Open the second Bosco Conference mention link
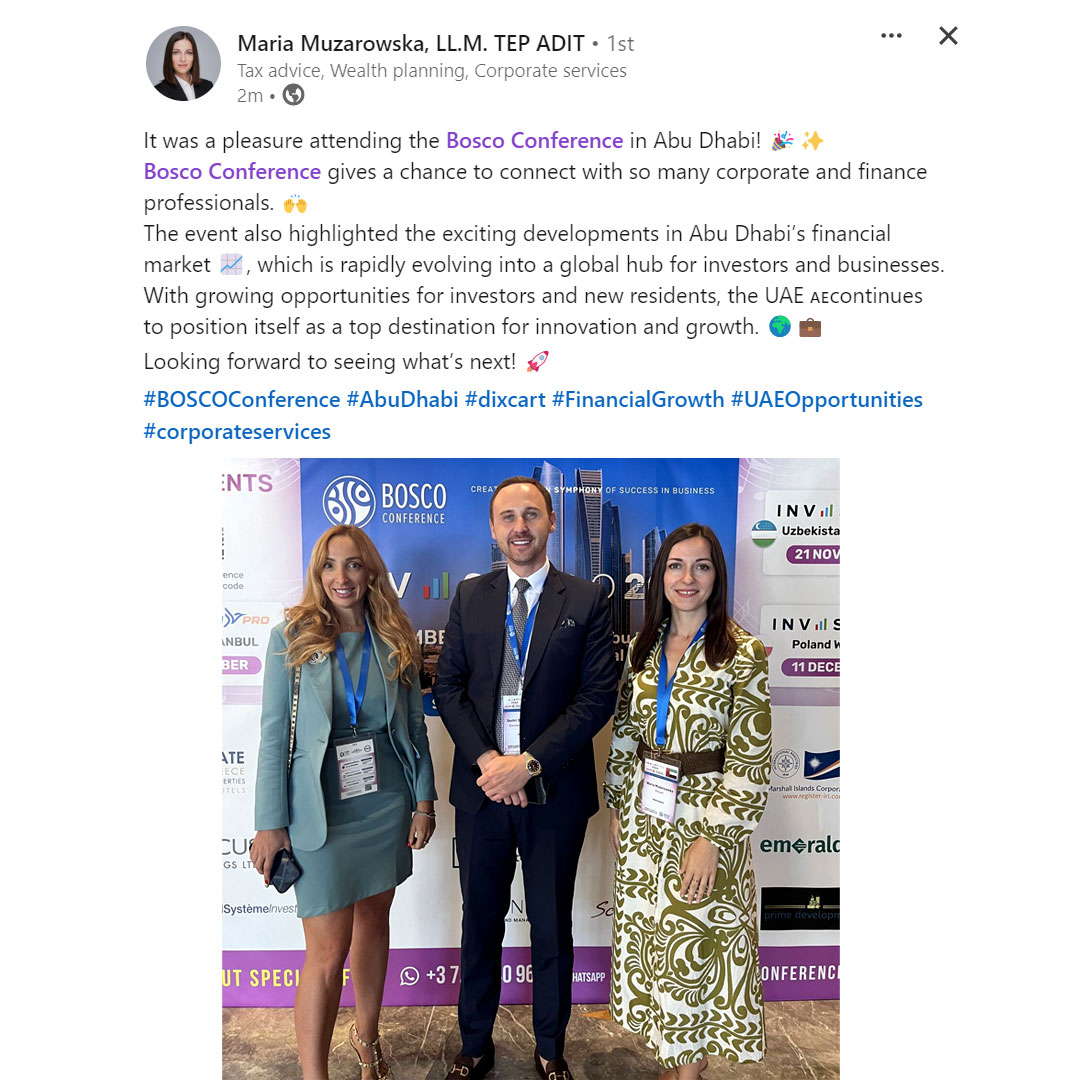Image resolution: width=1080 pixels, height=1080 pixels. click(232, 172)
